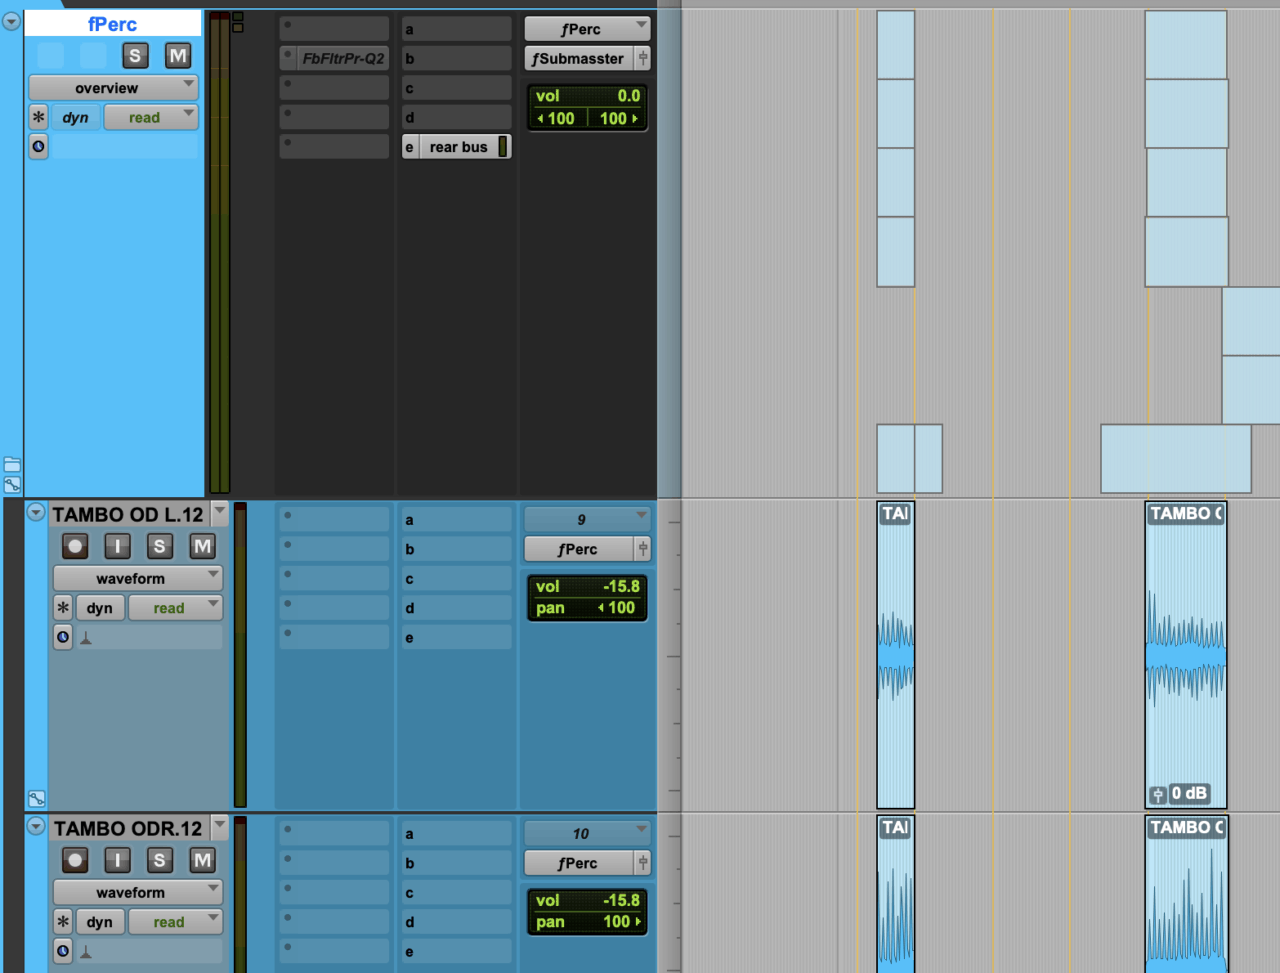Click the timebase clock icon on the fPerc track
1280x973 pixels.
coord(38,147)
